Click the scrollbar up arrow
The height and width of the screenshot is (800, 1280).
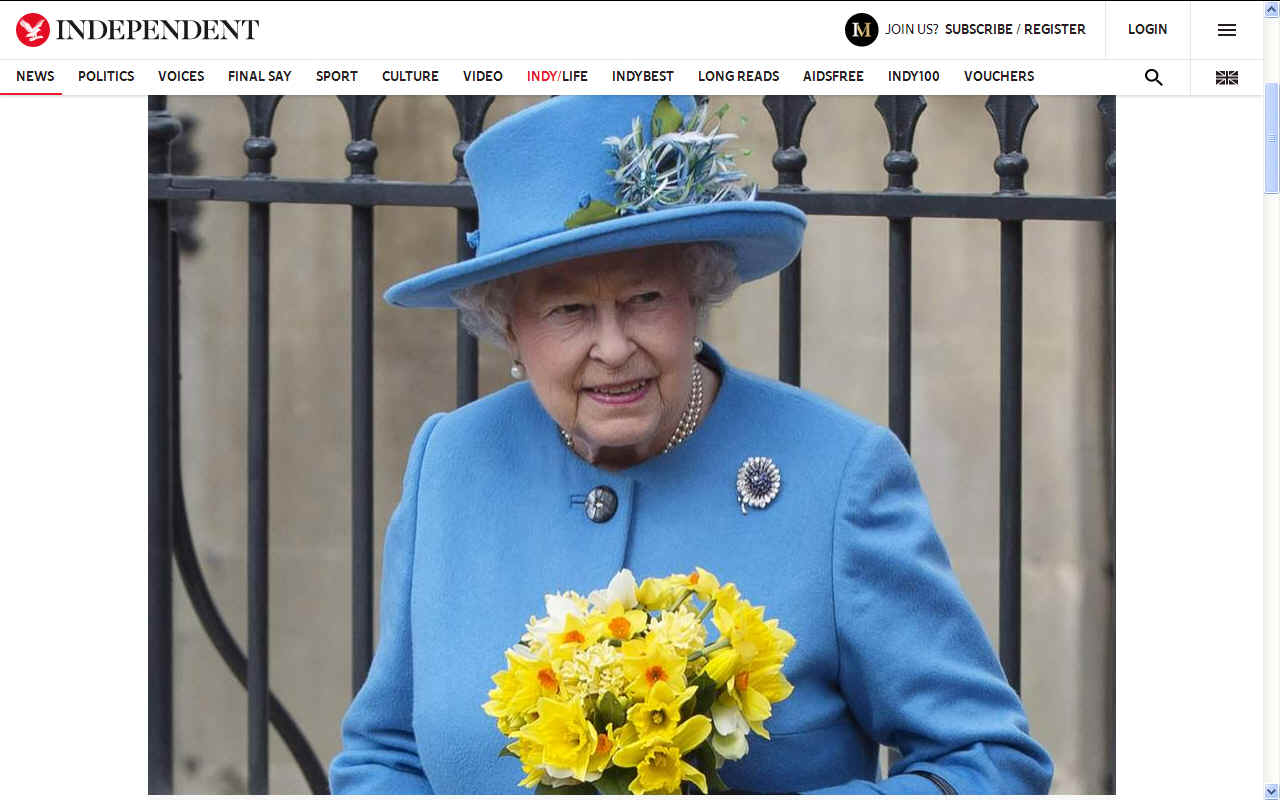point(1272,8)
